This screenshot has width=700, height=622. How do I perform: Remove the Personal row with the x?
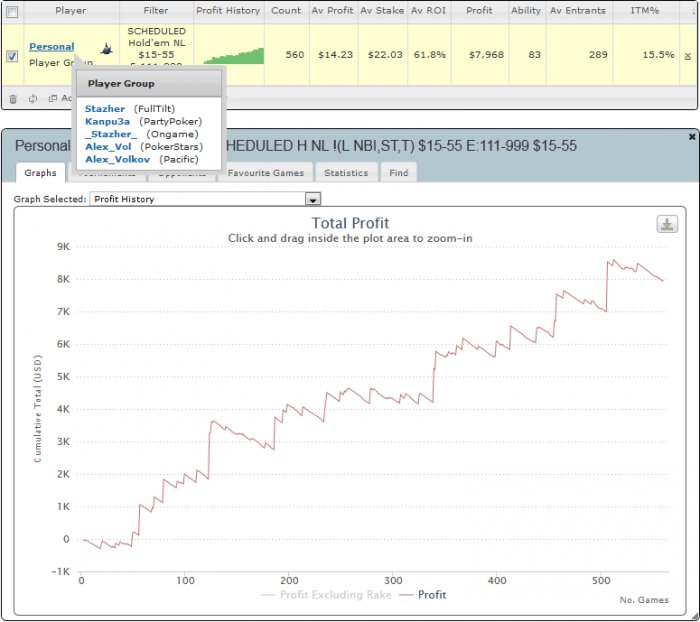687,55
